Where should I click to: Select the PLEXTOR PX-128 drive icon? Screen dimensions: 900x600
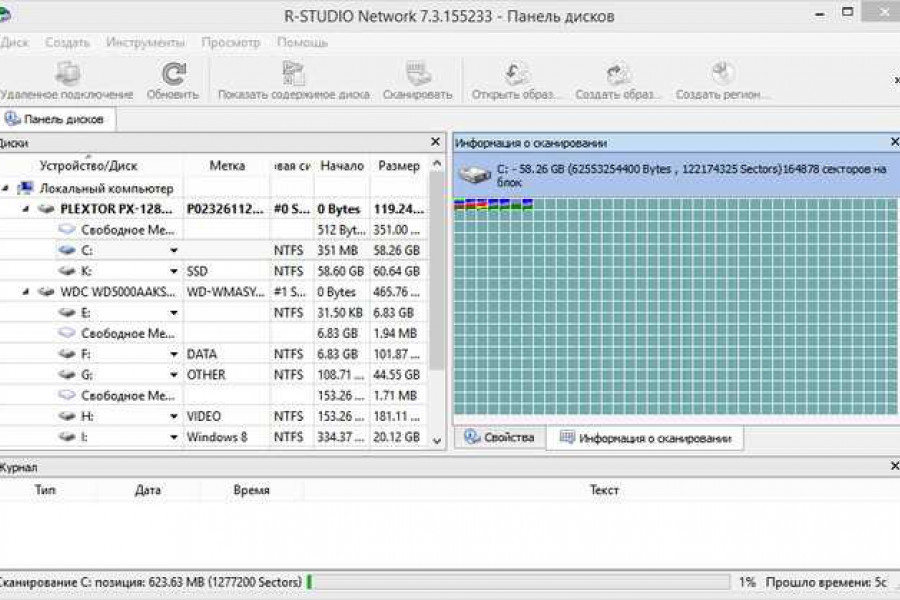click(46, 209)
